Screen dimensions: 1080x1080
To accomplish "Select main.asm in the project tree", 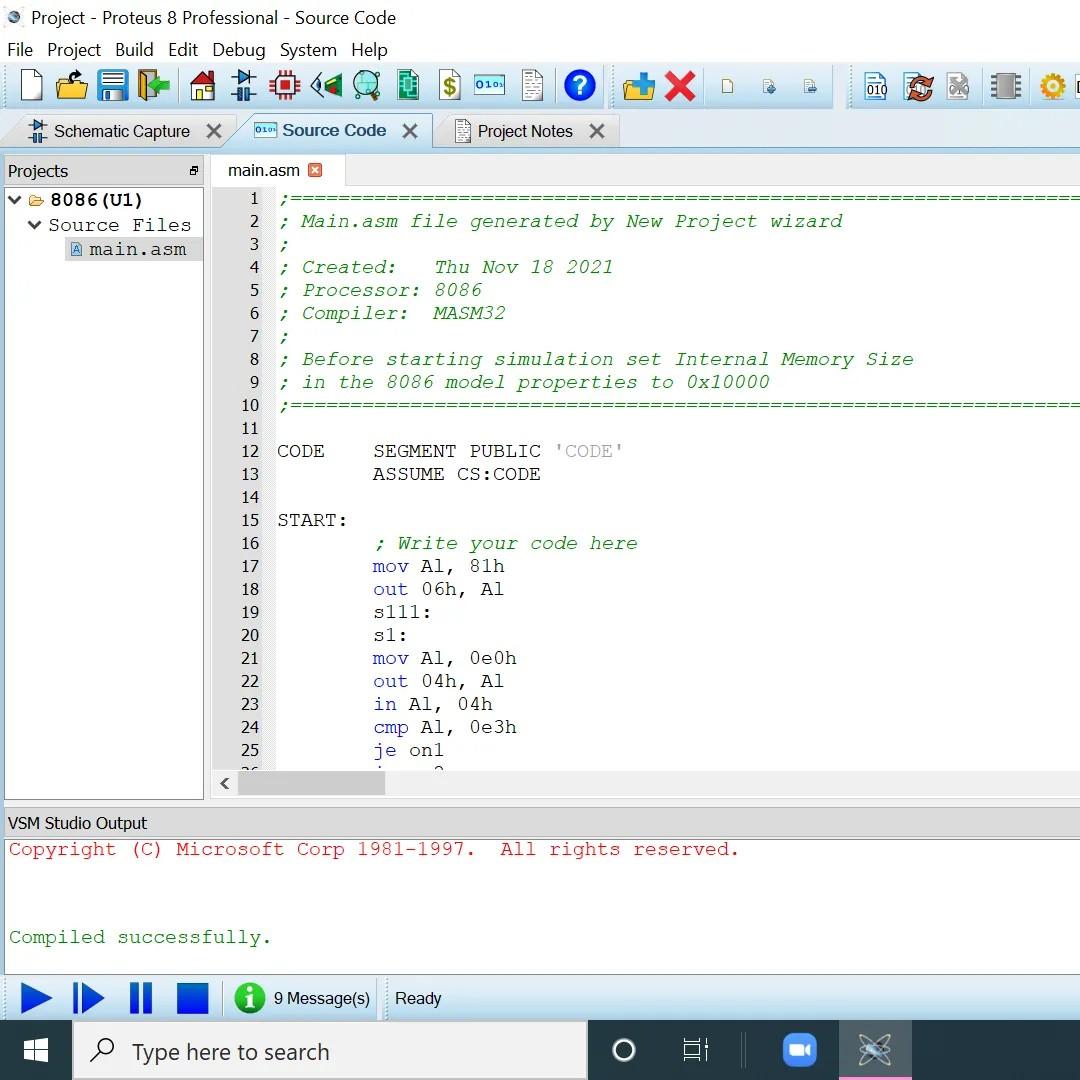I will click(137, 249).
